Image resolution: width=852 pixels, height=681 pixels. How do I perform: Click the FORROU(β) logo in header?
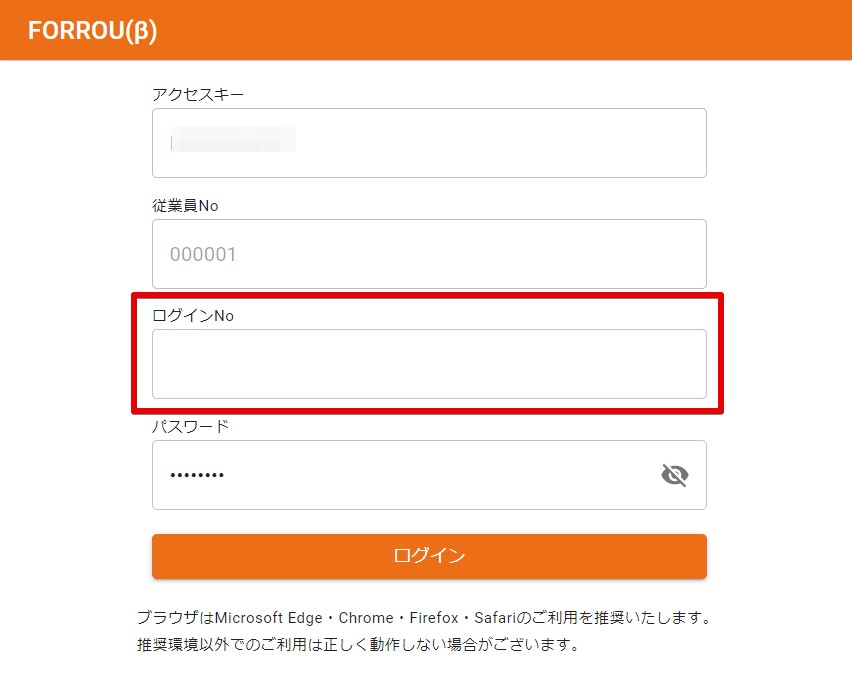92,30
